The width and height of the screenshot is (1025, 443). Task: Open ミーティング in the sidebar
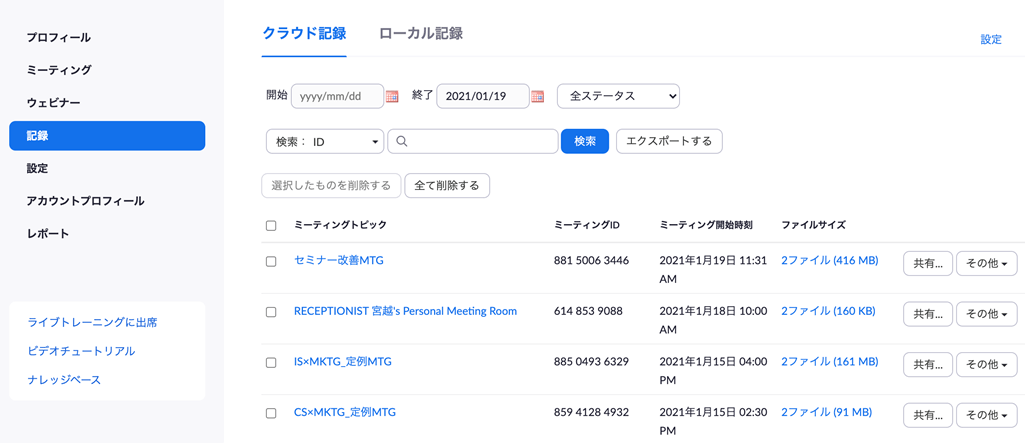[59, 70]
